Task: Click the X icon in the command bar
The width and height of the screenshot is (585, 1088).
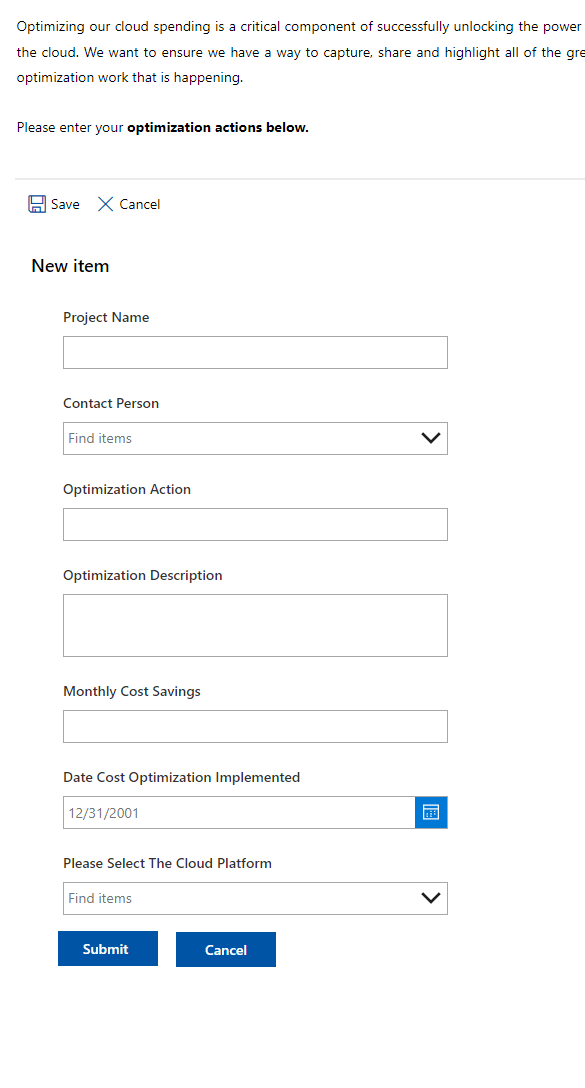Action: coord(105,204)
